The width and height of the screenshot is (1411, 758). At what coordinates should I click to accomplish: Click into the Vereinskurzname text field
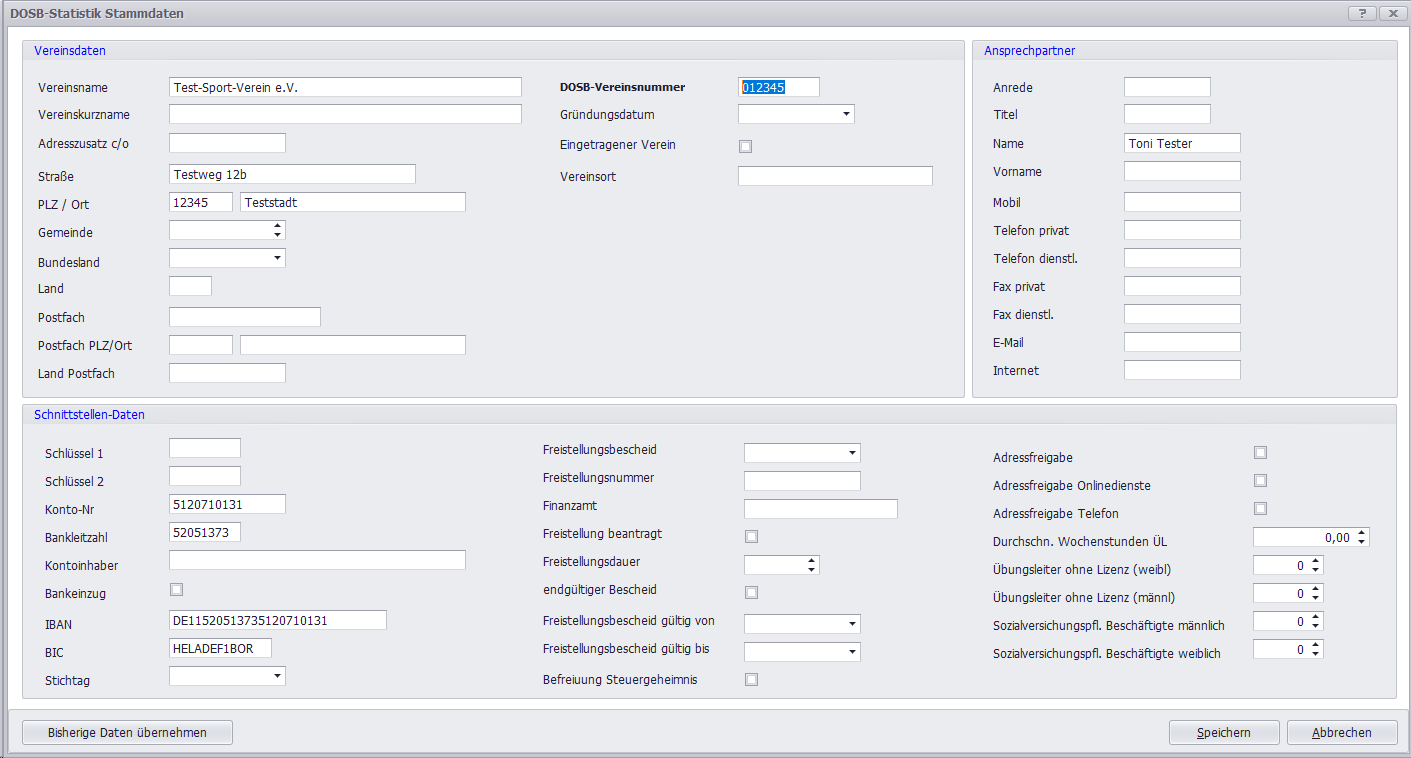[x=345, y=114]
